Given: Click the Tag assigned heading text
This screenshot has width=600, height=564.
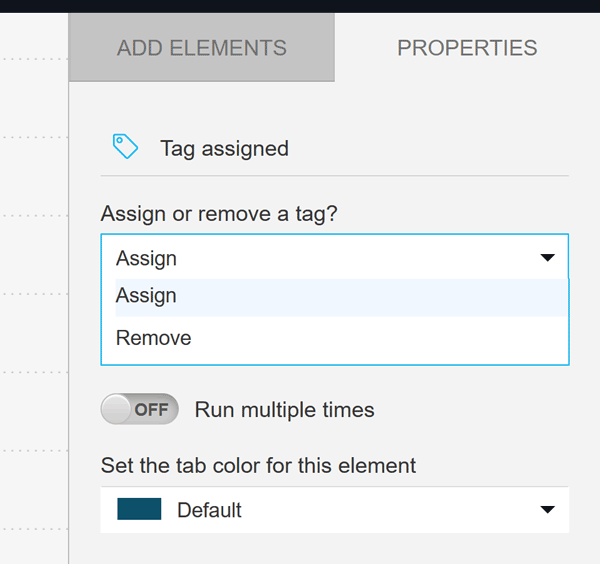Looking at the screenshot, I should coord(224,149).
